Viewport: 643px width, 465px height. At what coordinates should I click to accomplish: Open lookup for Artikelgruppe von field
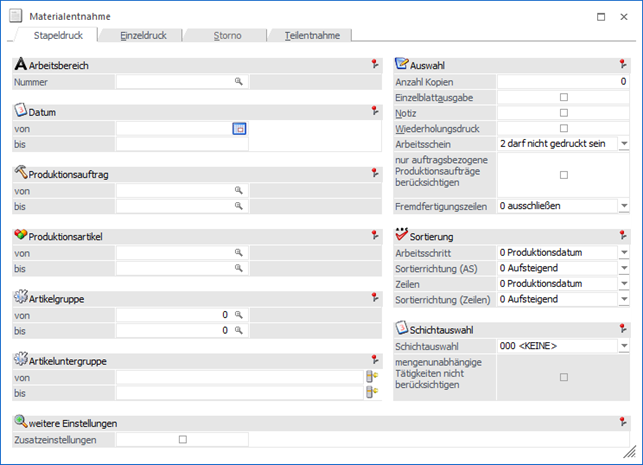tap(239, 315)
